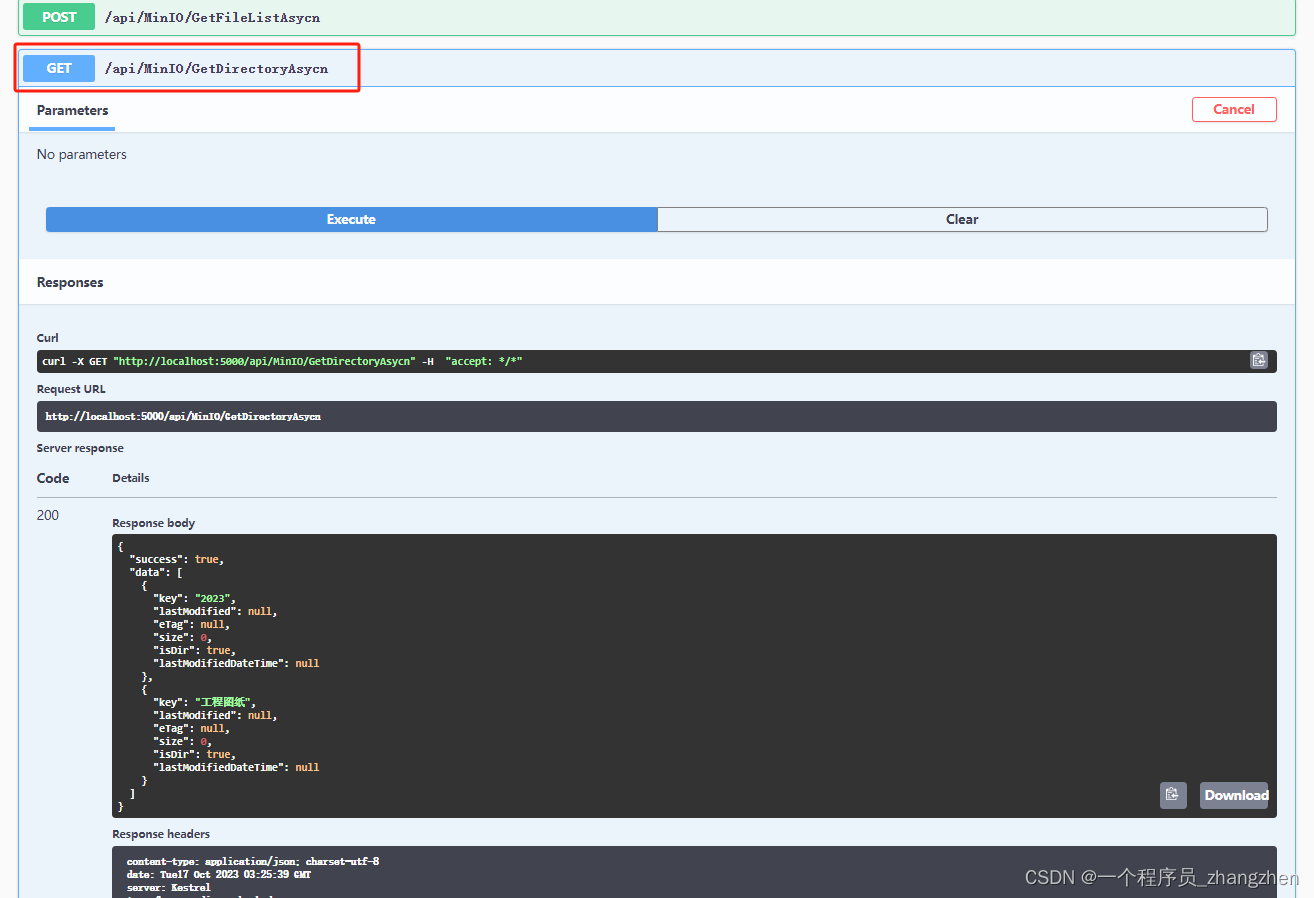Click the Curl label
This screenshot has width=1314, height=898.
(x=48, y=338)
